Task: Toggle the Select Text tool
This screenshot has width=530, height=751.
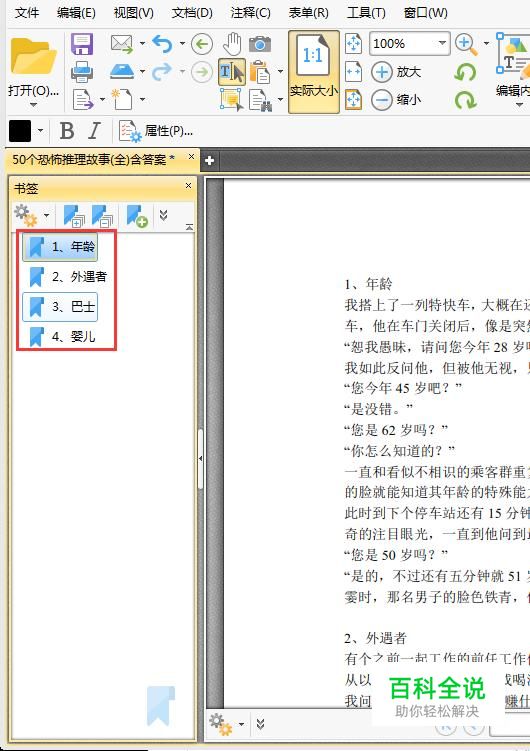Action: (232, 72)
